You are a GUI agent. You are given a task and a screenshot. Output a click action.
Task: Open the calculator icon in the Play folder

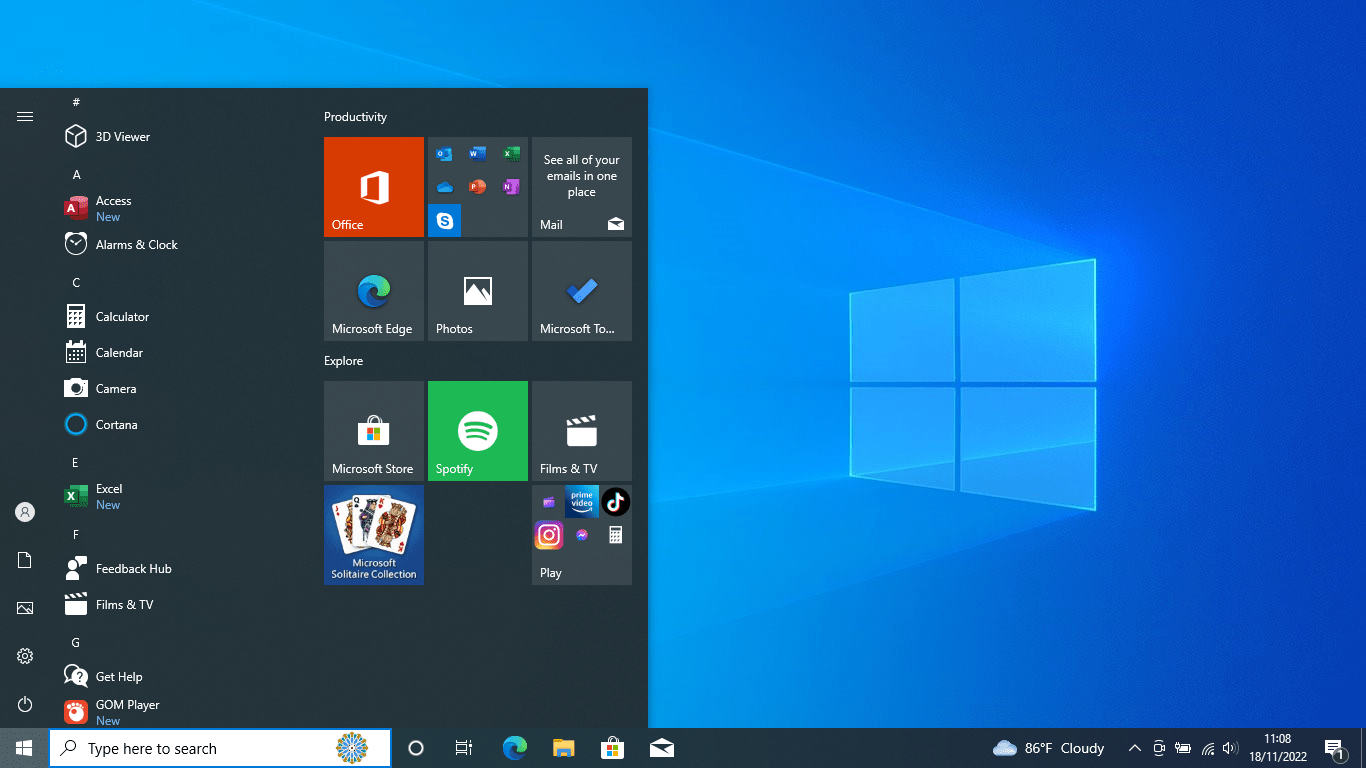coord(615,535)
